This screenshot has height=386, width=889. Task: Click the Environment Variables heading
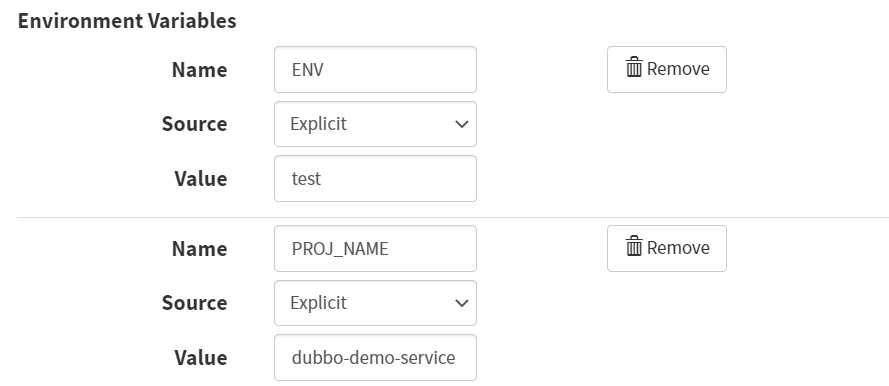pyautogui.click(x=127, y=21)
